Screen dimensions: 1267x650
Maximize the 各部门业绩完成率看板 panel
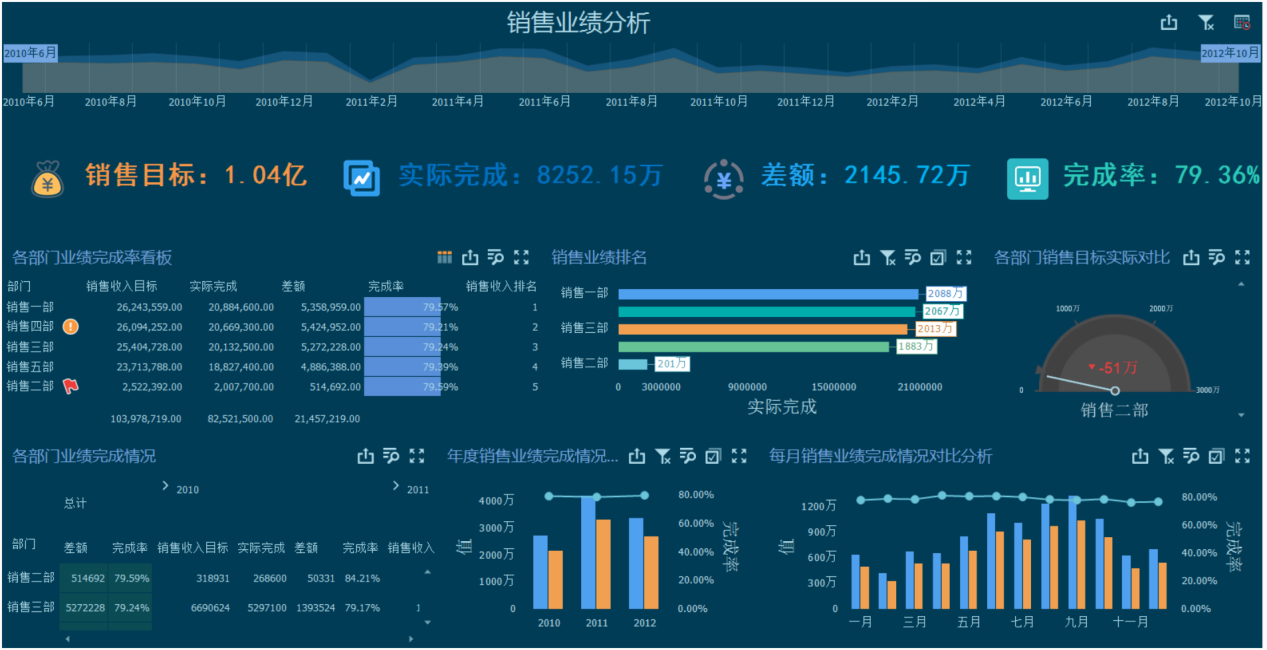pyautogui.click(x=521, y=257)
